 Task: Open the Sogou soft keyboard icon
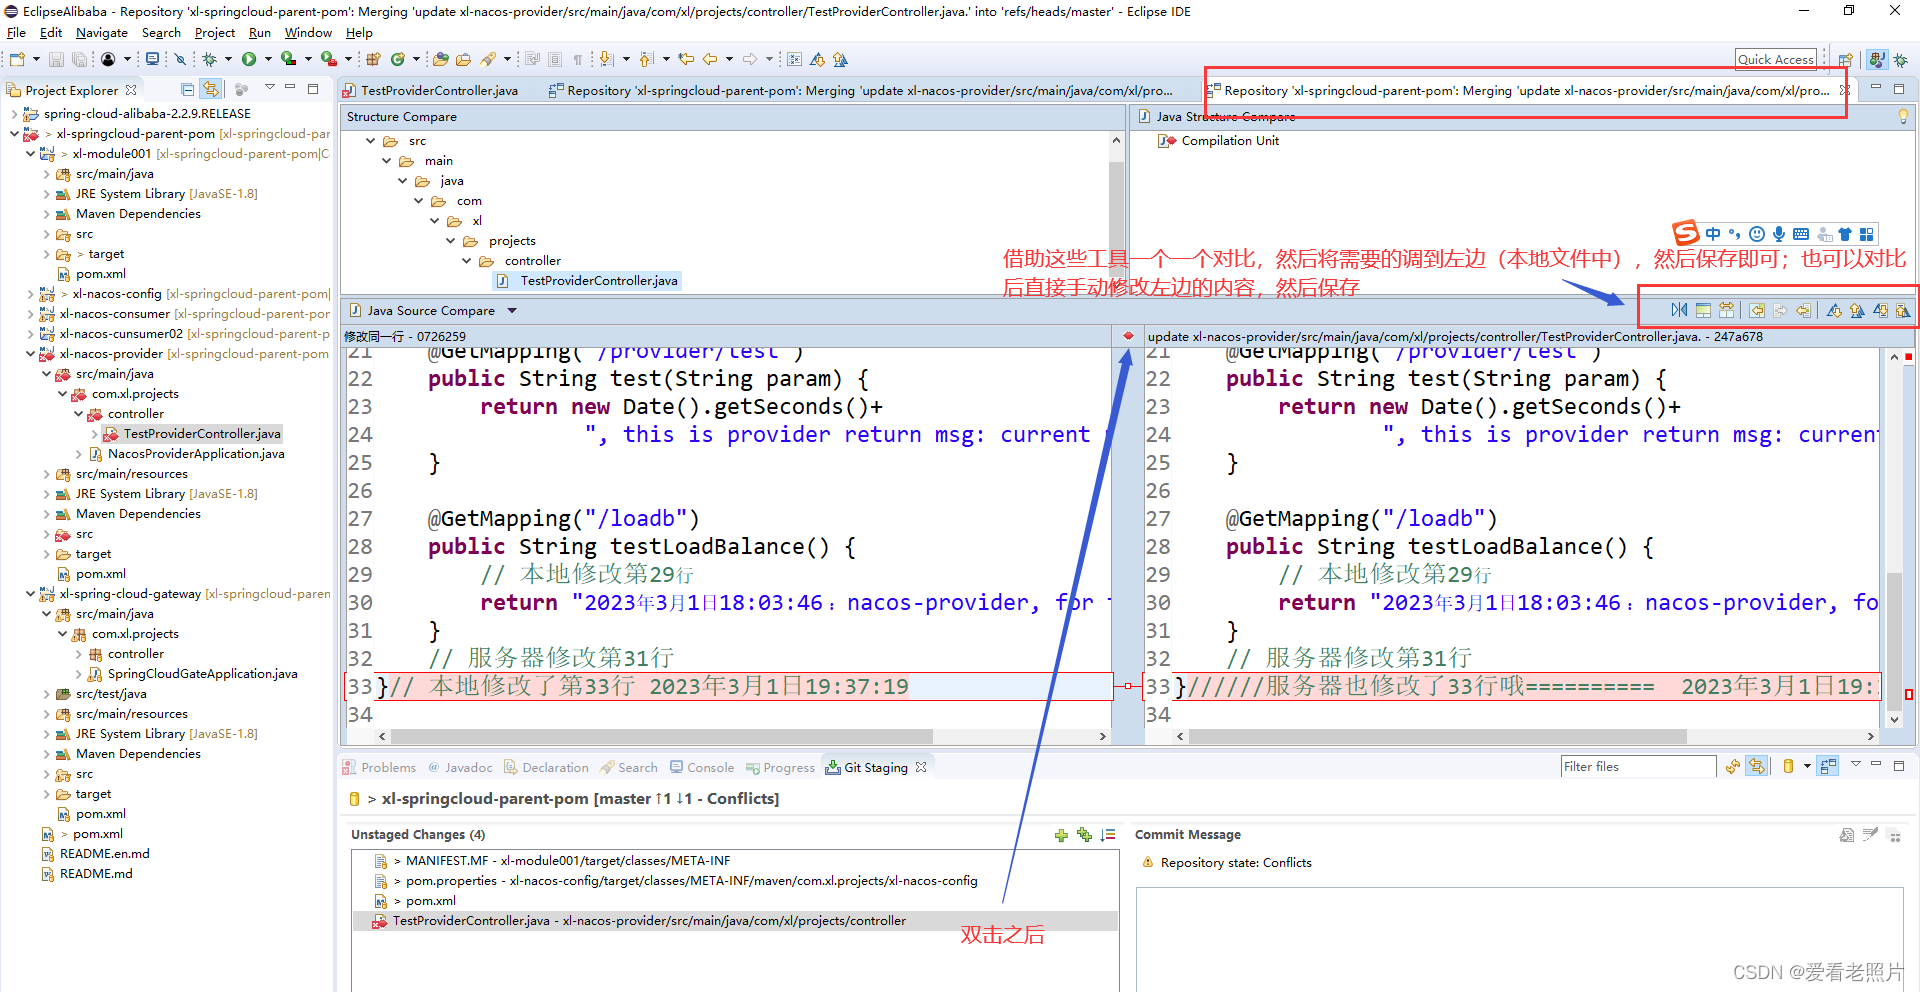[x=1801, y=234]
